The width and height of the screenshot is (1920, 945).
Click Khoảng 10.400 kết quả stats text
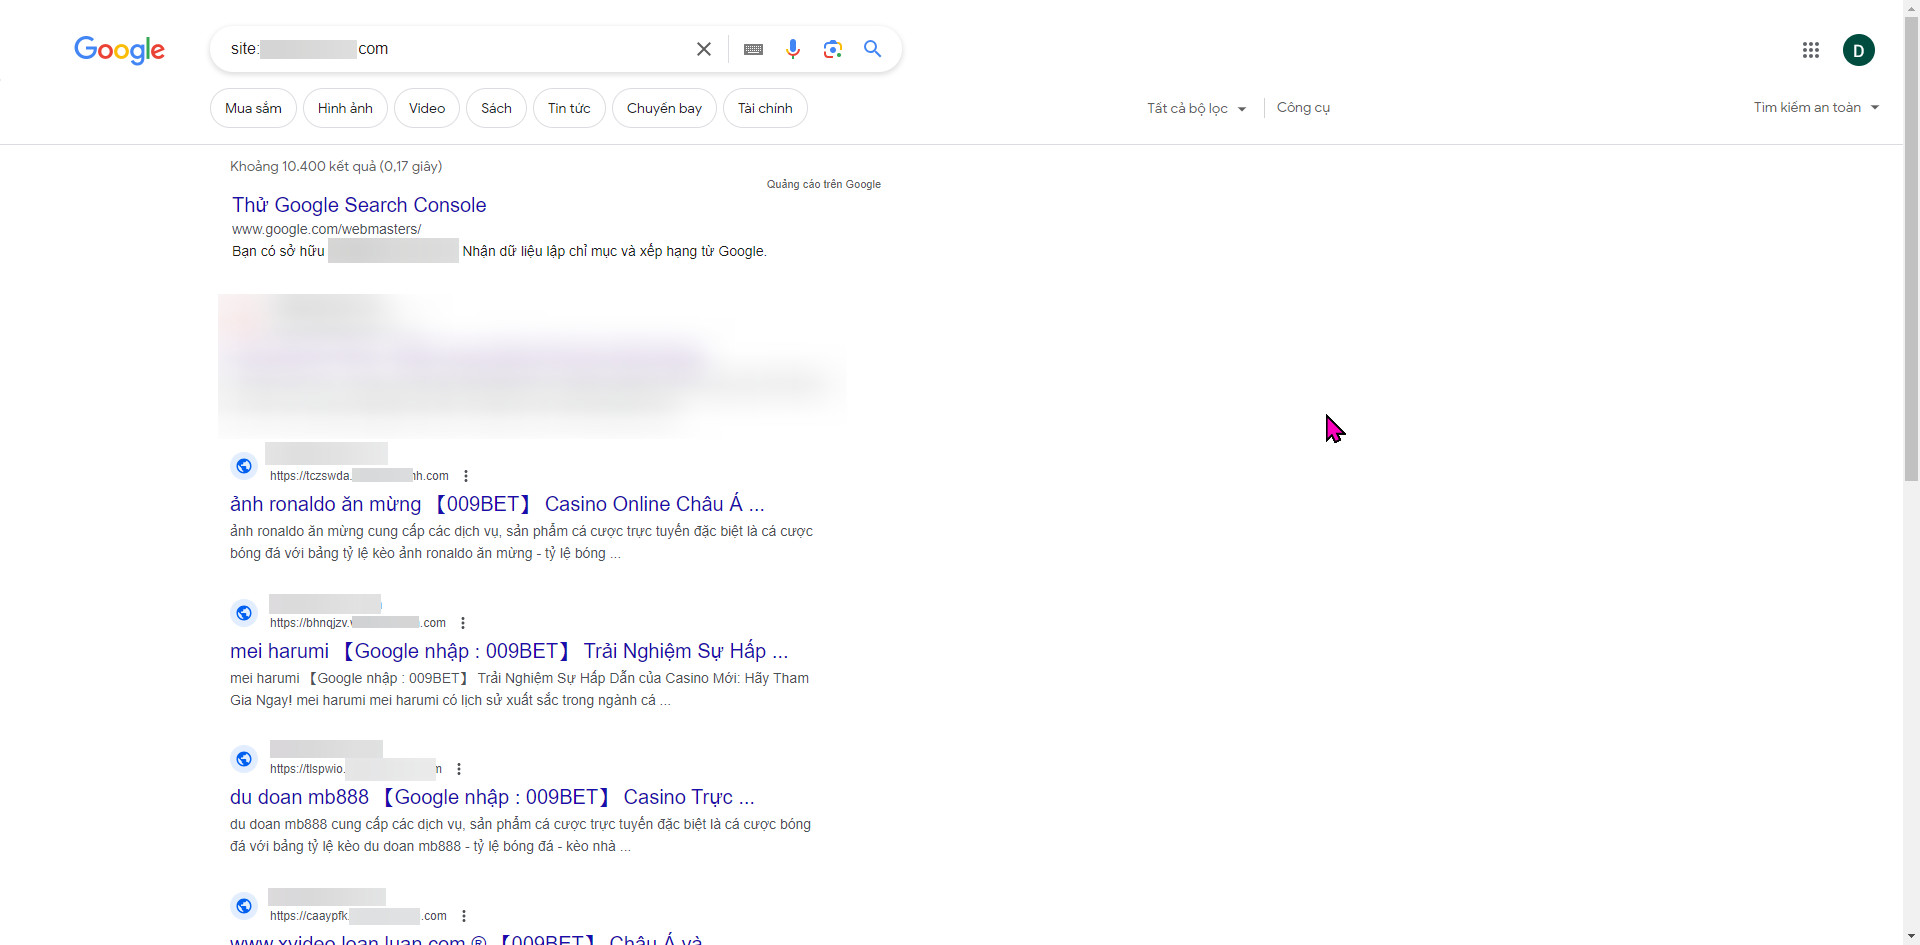336,166
